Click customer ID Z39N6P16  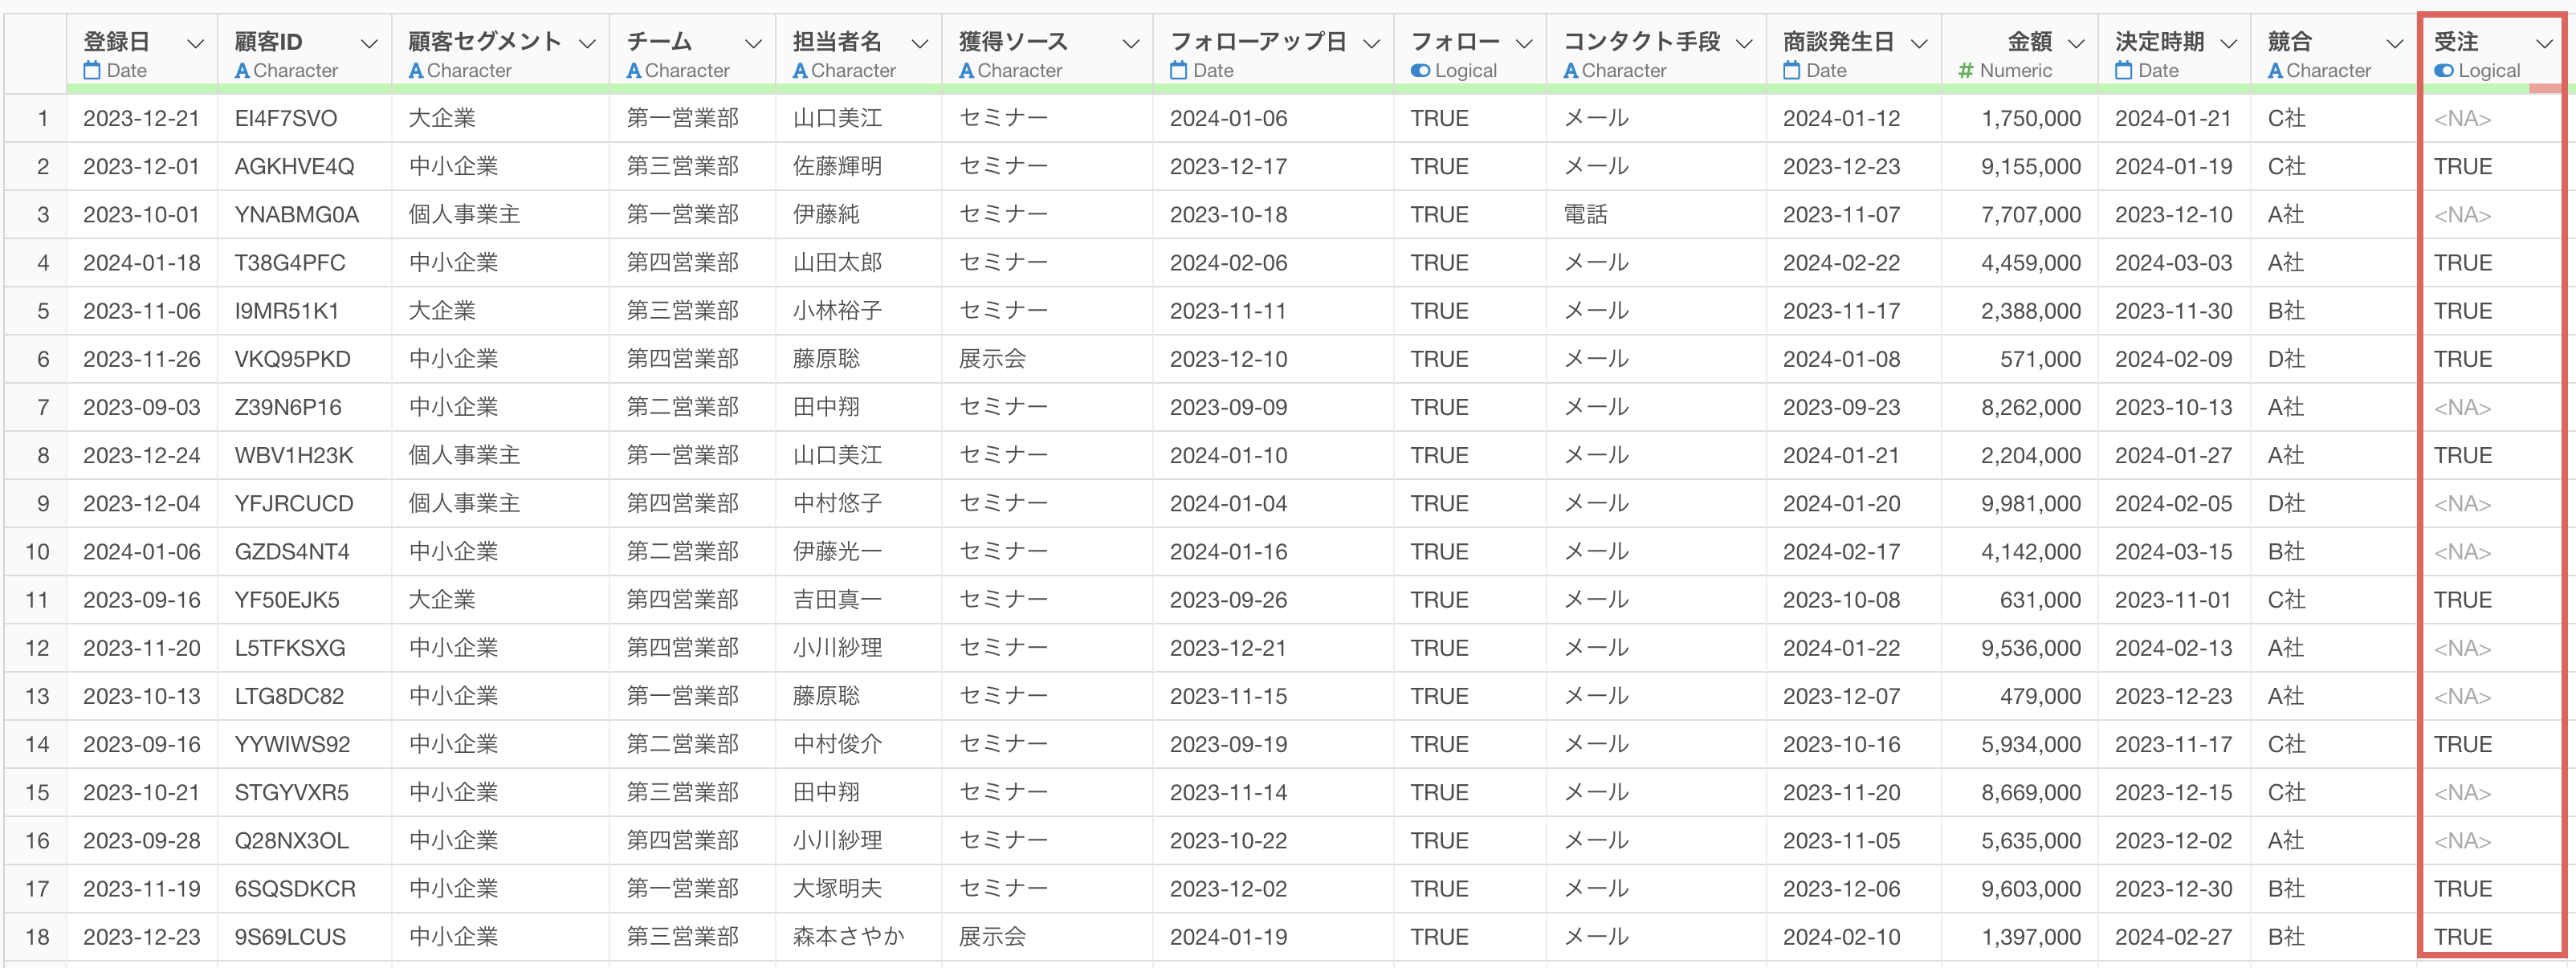pyautogui.click(x=288, y=408)
